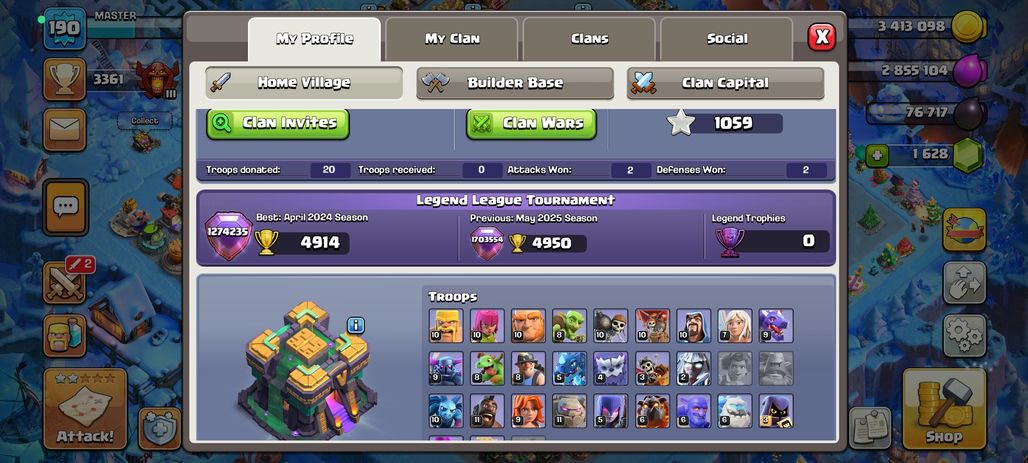Image resolution: width=1028 pixels, height=463 pixels.
Task: Open the Shop button
Action: [944, 409]
